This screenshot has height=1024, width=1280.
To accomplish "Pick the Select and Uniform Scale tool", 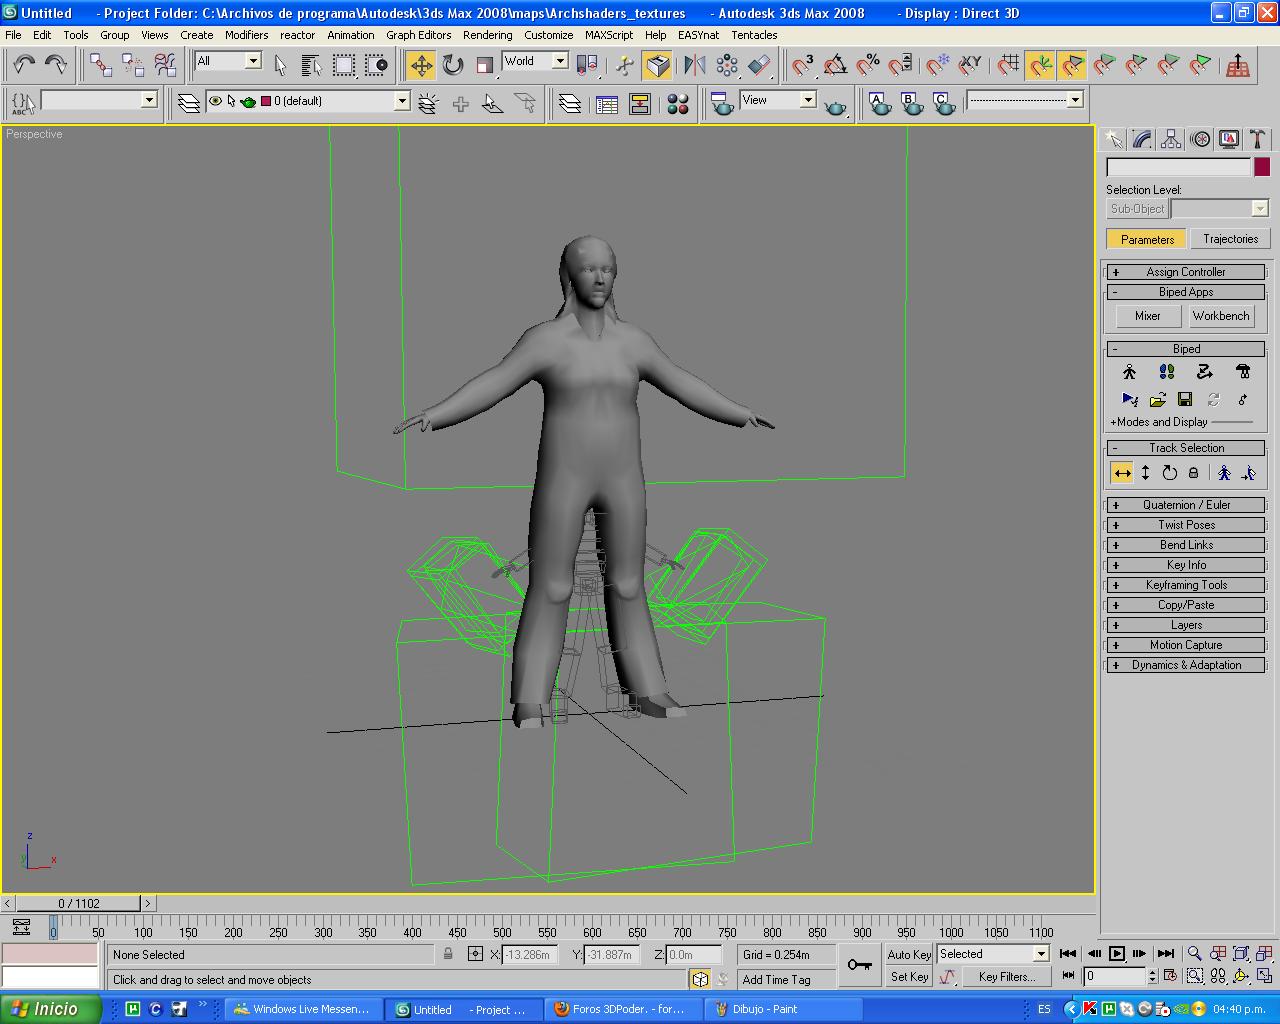I will (x=485, y=65).
